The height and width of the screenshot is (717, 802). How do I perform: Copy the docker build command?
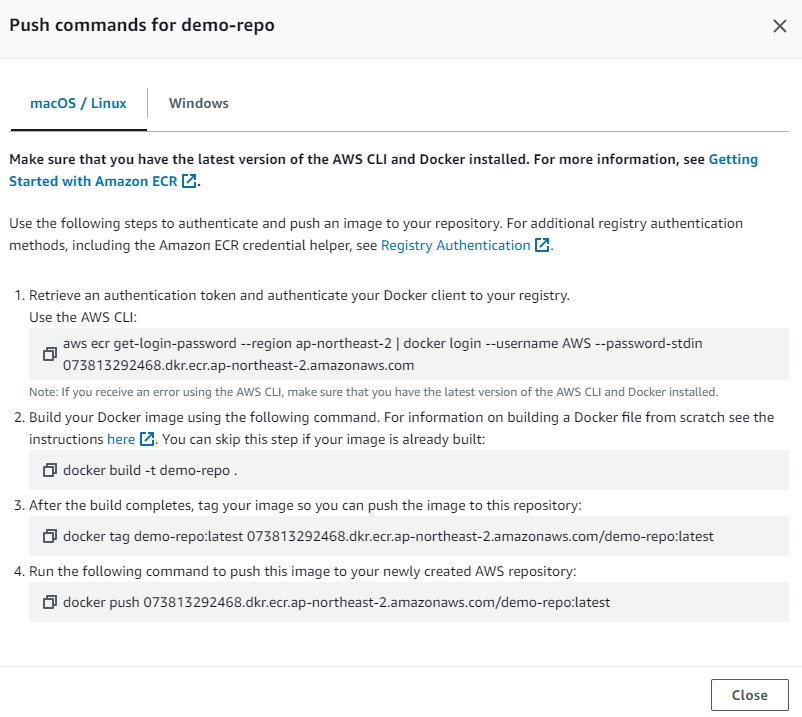tap(49, 469)
